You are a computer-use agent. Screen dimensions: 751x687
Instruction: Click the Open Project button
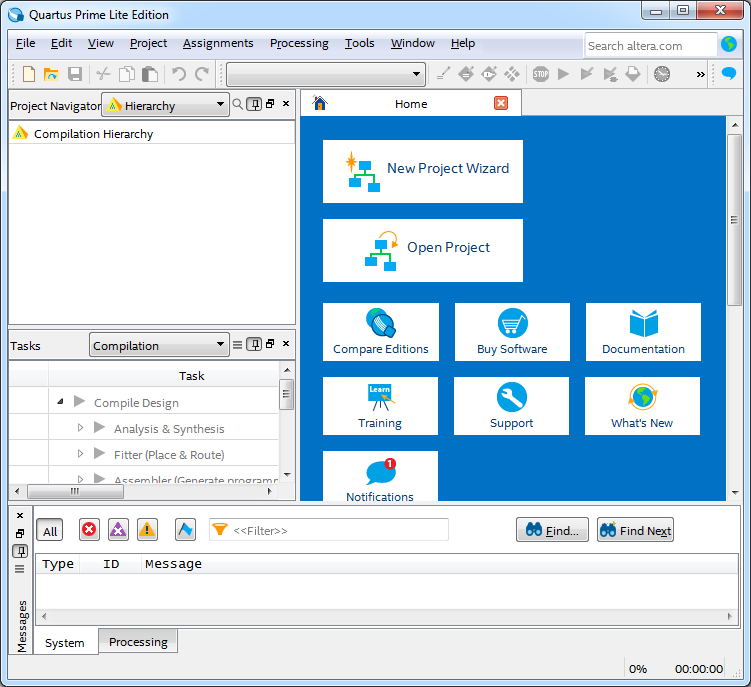pyautogui.click(x=423, y=251)
